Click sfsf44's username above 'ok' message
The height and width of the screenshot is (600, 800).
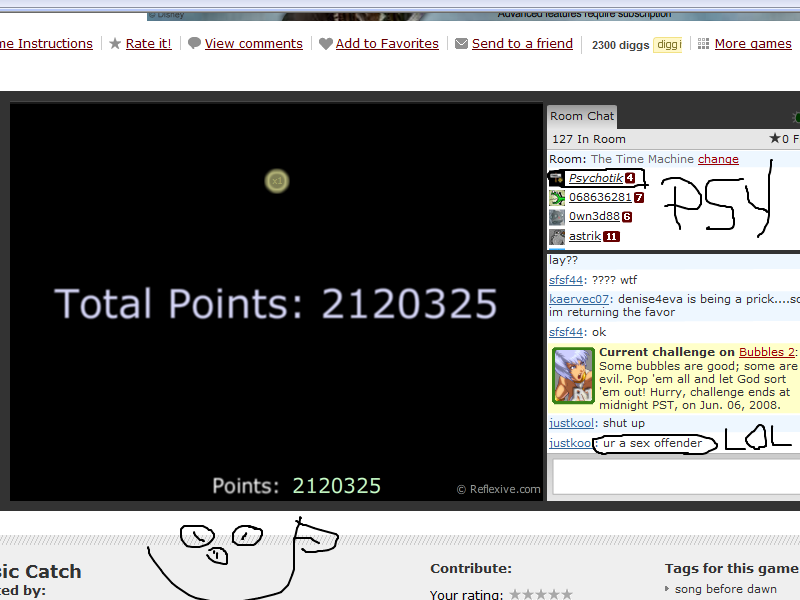(565, 332)
